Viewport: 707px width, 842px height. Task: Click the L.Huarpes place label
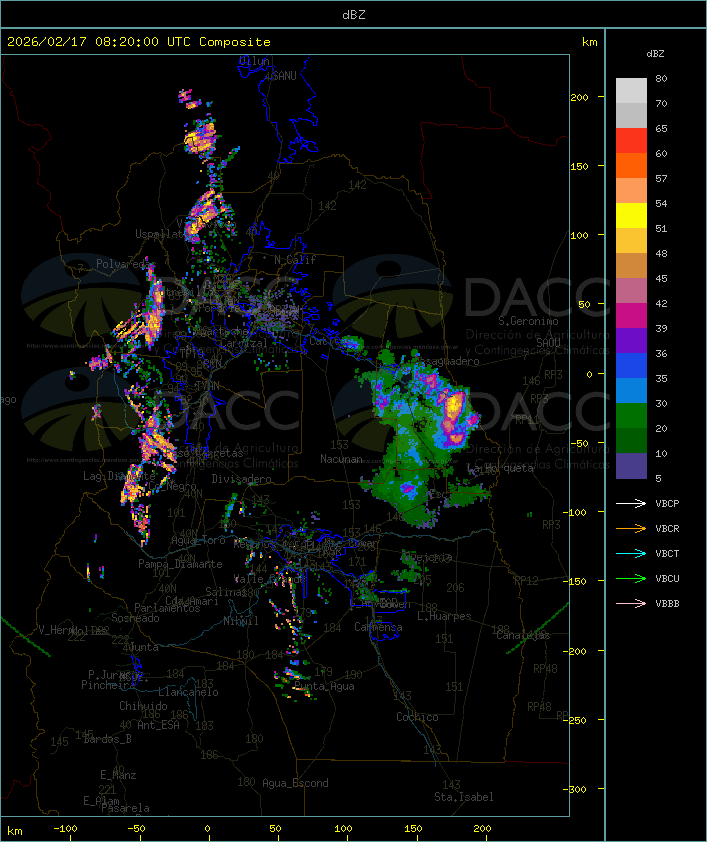pos(444,616)
